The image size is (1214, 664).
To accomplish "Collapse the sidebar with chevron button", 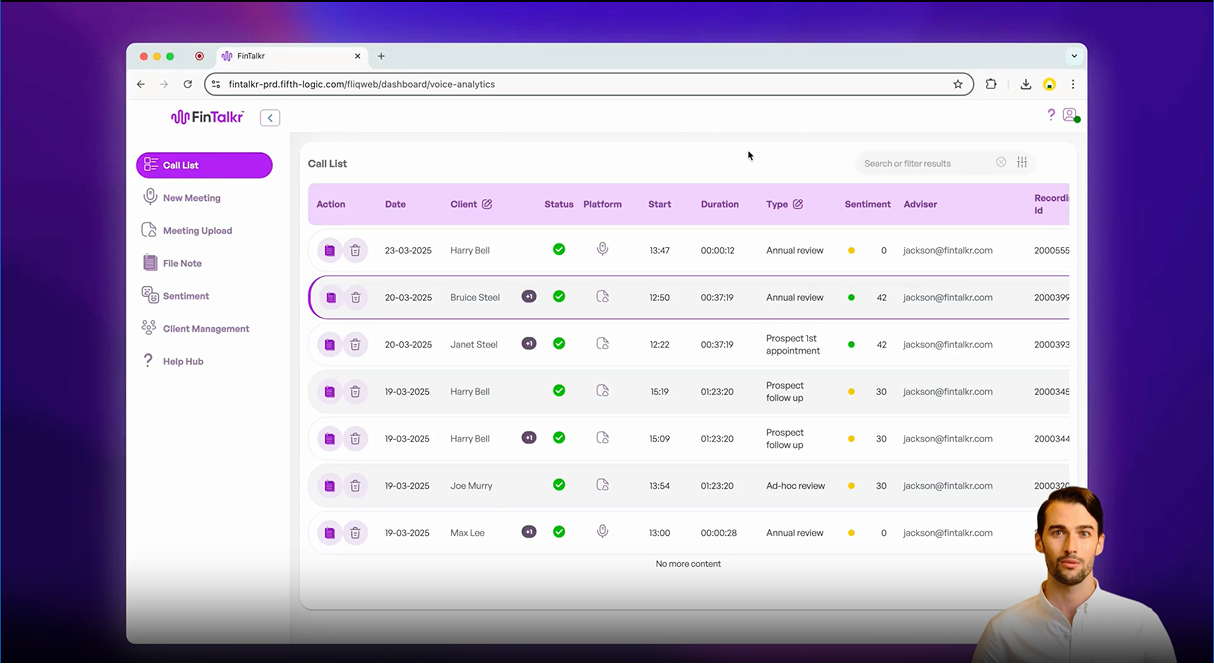I will pyautogui.click(x=270, y=118).
